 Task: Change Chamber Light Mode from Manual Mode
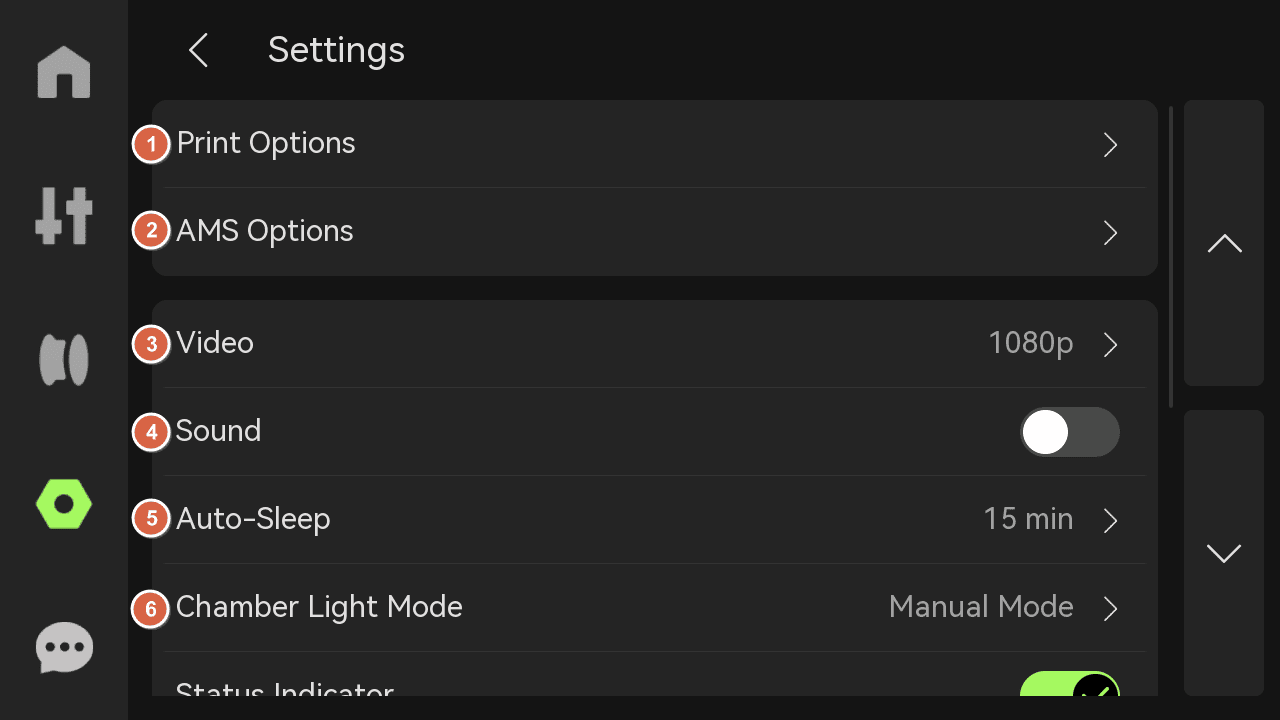(x=1004, y=608)
